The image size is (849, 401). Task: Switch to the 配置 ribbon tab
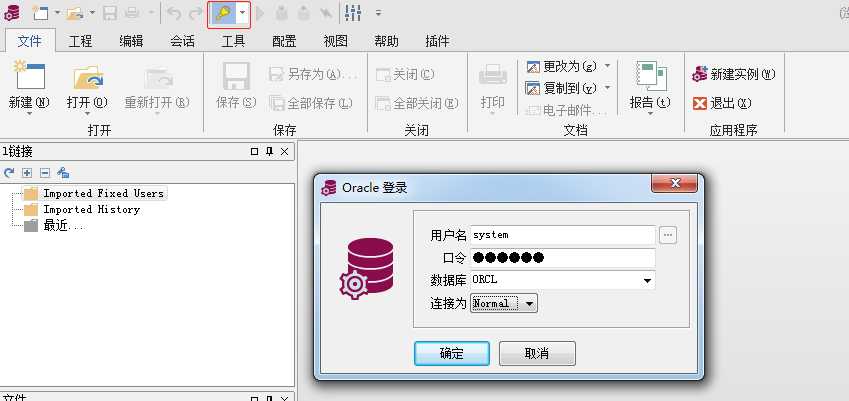click(284, 41)
